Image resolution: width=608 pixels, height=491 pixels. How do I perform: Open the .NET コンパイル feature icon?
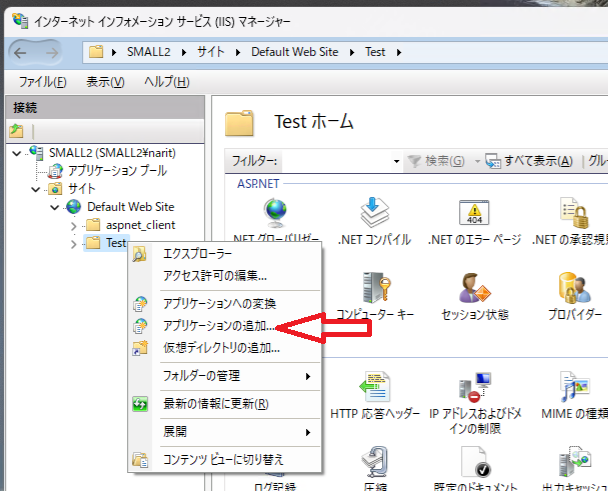tap(374, 214)
